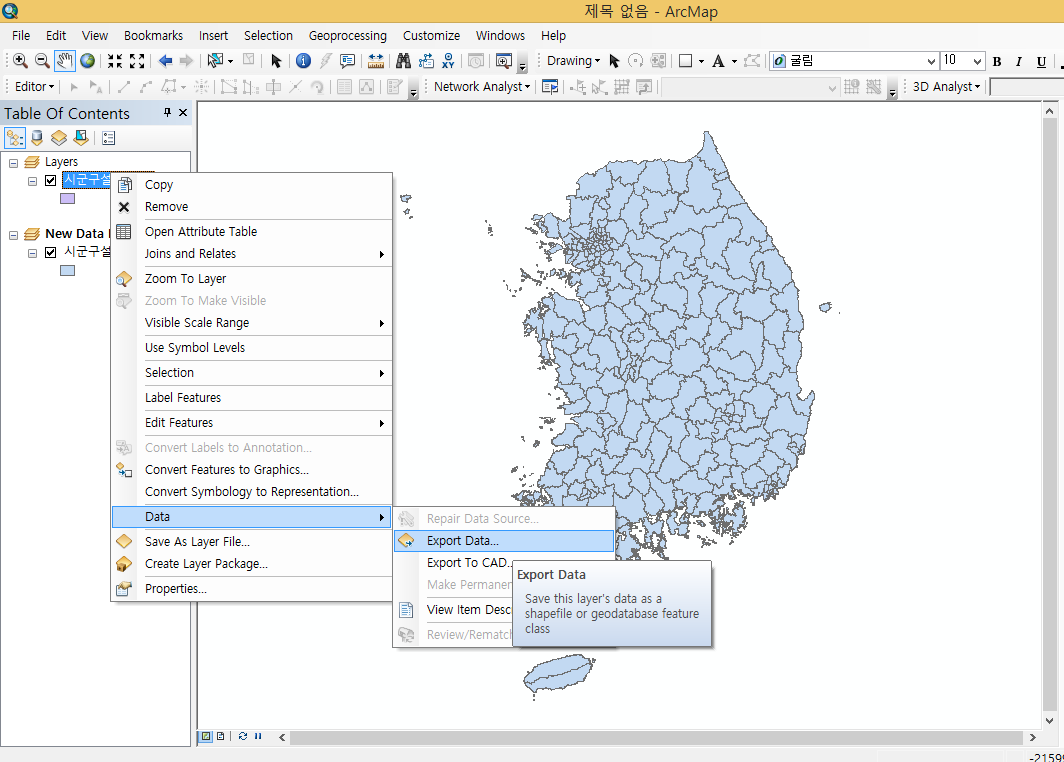Select the Zoom In tool
1064x762 pixels.
click(20, 60)
